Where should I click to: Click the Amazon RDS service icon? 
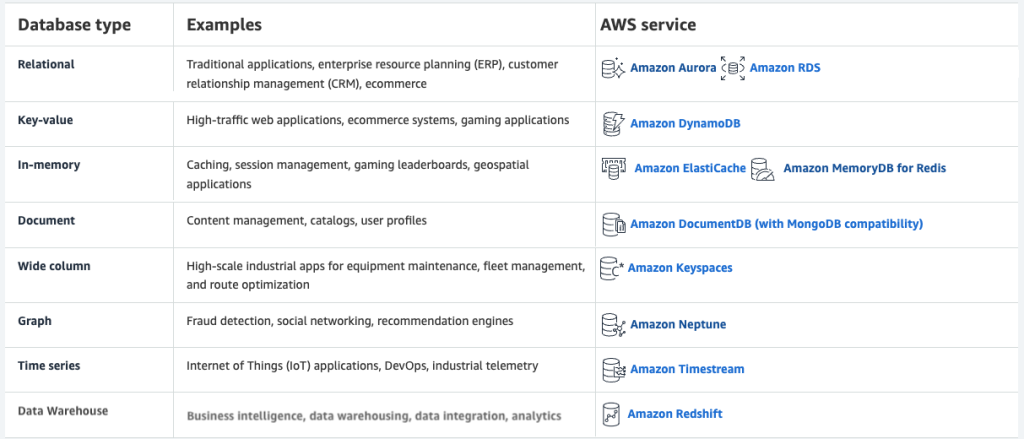pyautogui.click(x=733, y=69)
